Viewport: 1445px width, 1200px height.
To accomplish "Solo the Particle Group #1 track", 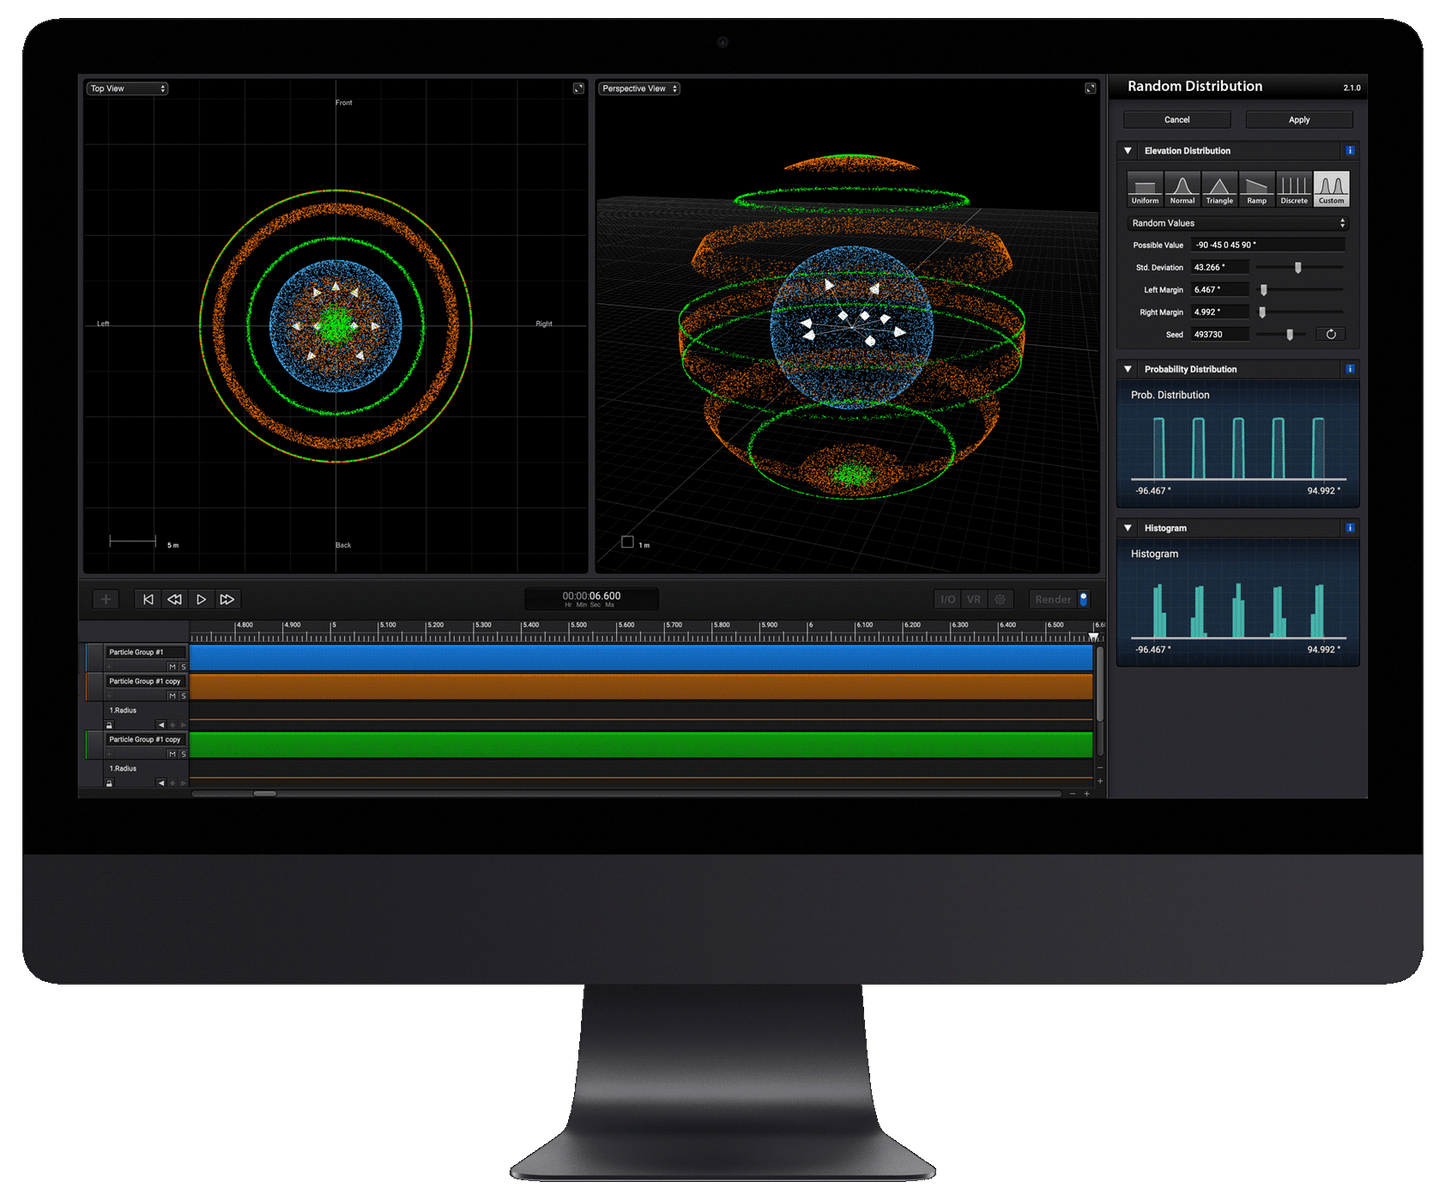I will 183,666.
